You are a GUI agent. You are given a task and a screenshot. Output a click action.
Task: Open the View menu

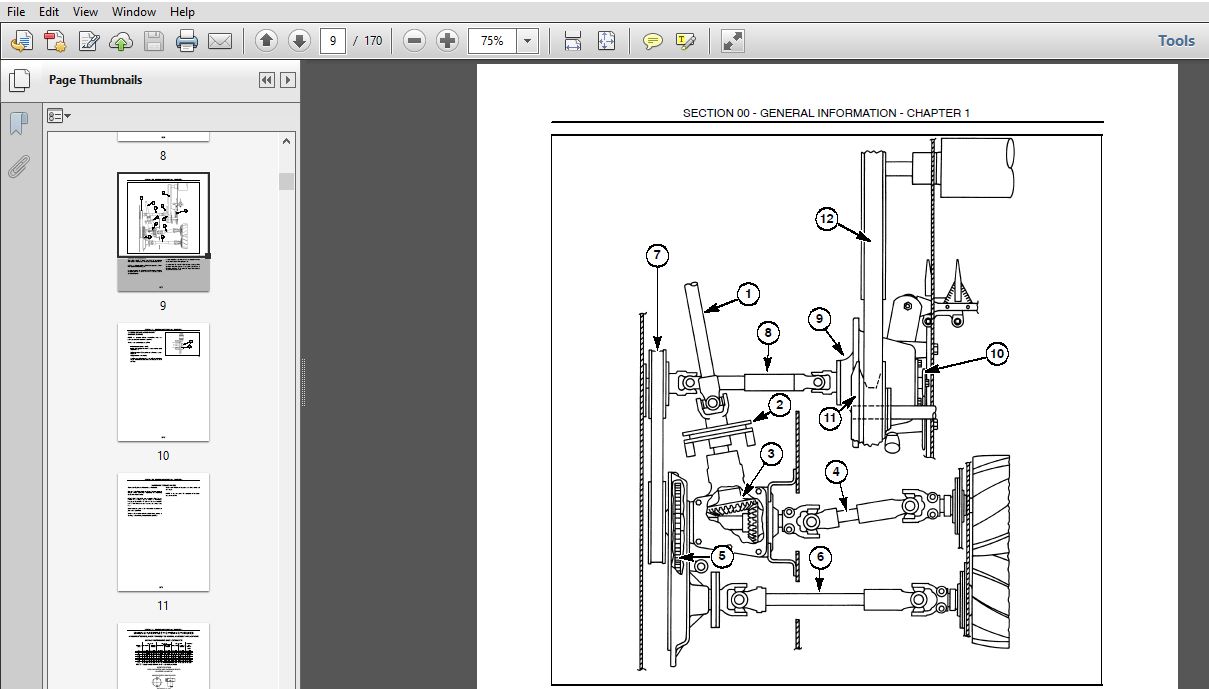86,12
